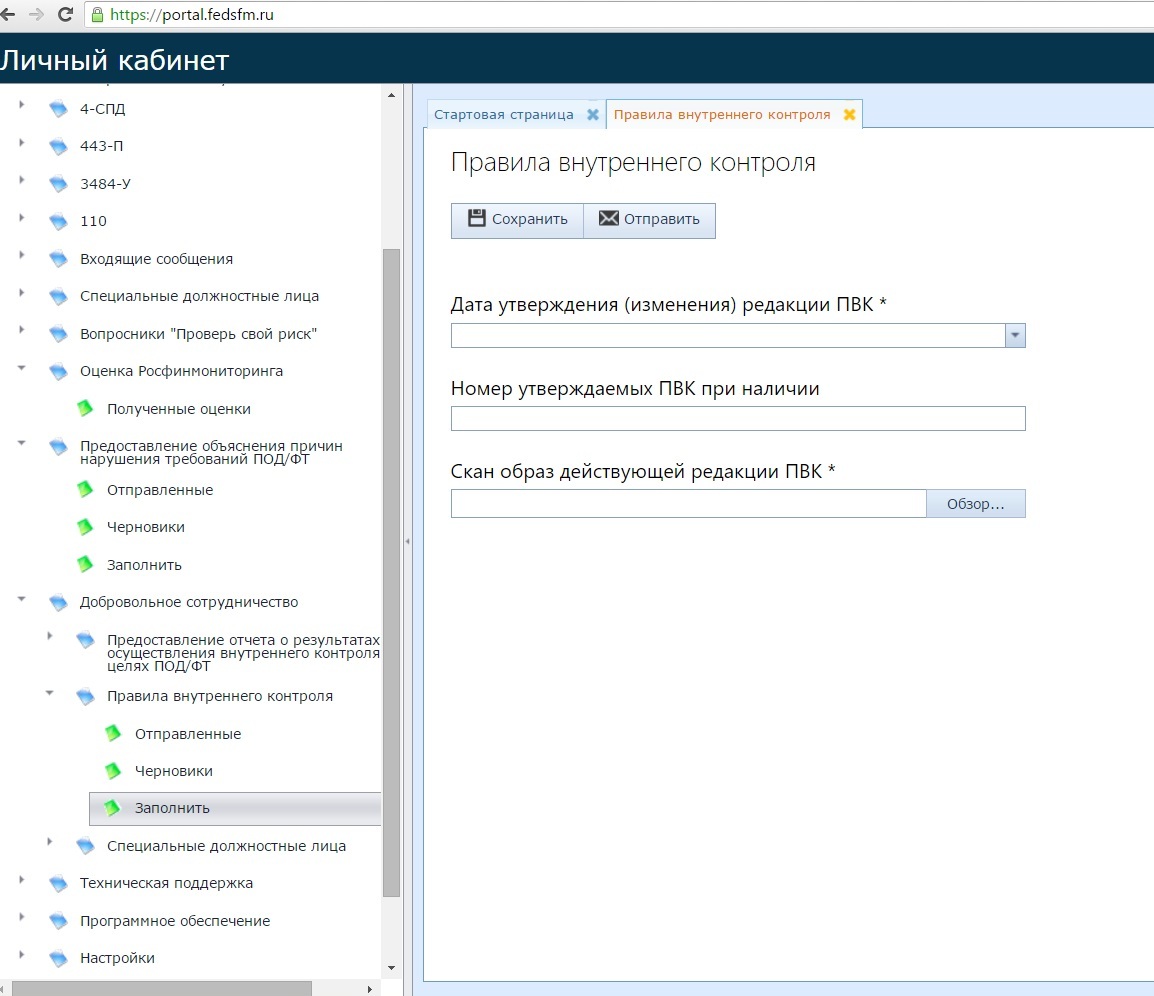
Task: Collapse Предоставление объяснения причин нарушения node
Action: 21,443
